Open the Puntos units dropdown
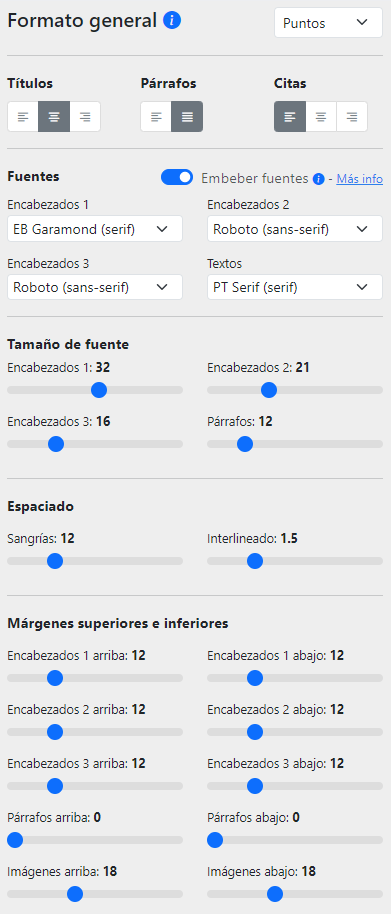Image resolution: width=391 pixels, height=914 pixels. tap(329, 23)
